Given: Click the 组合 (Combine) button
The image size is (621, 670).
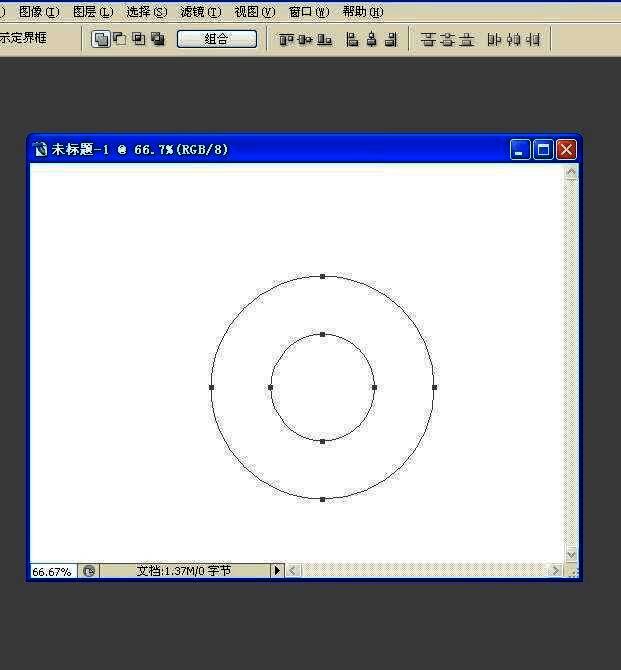Looking at the screenshot, I should 217,39.
